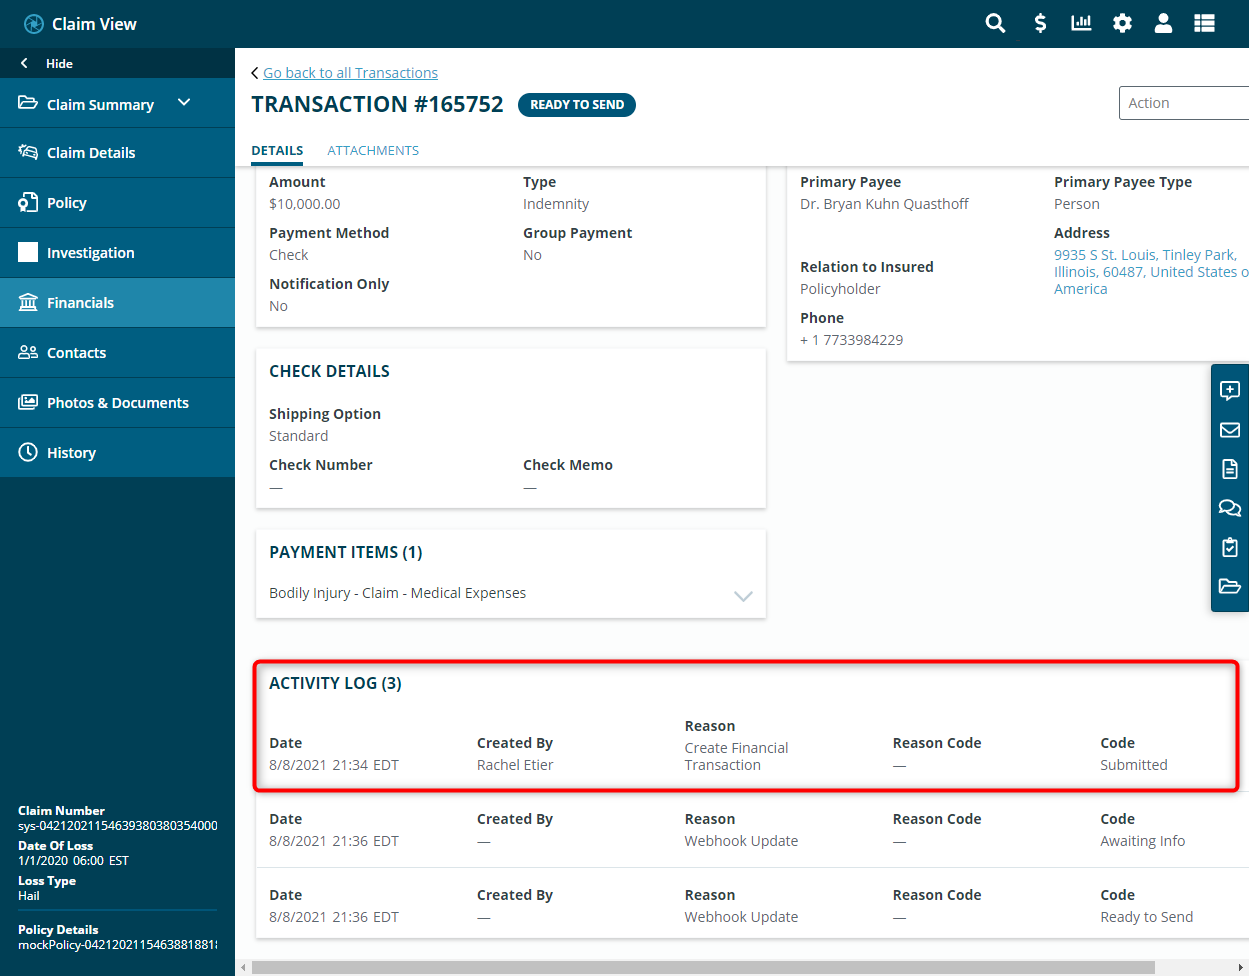Click the envelope email icon on right rail
Image resolution: width=1249 pixels, height=976 pixels.
pos(1230,430)
